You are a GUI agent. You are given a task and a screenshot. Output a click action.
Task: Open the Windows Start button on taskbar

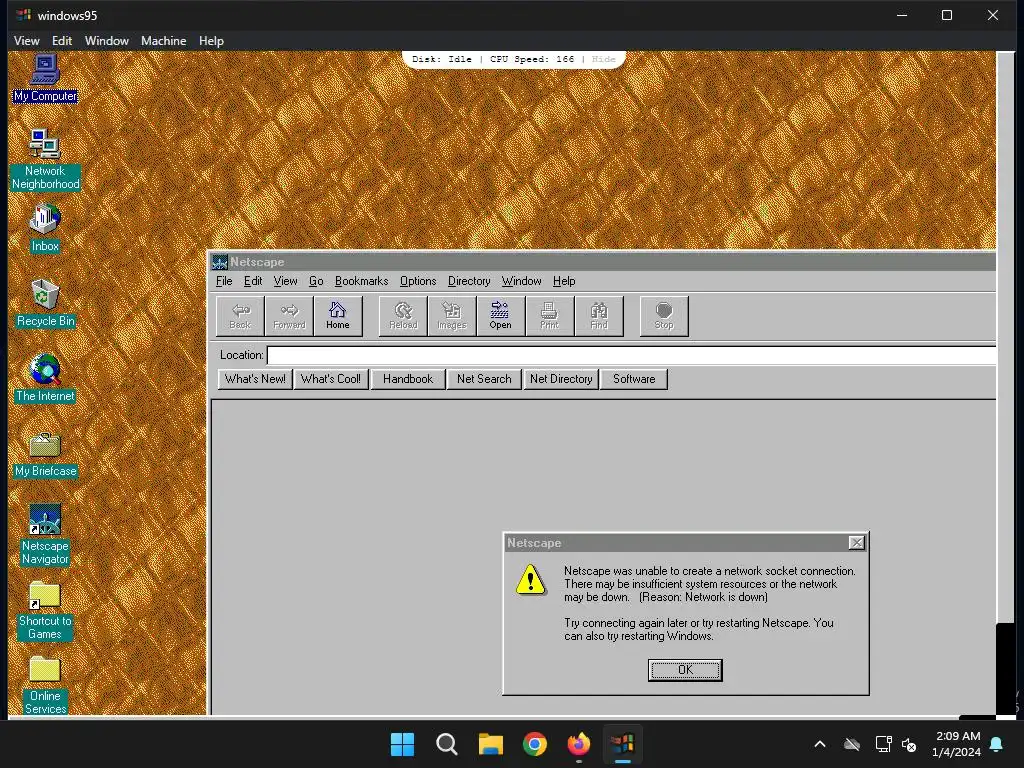402,744
